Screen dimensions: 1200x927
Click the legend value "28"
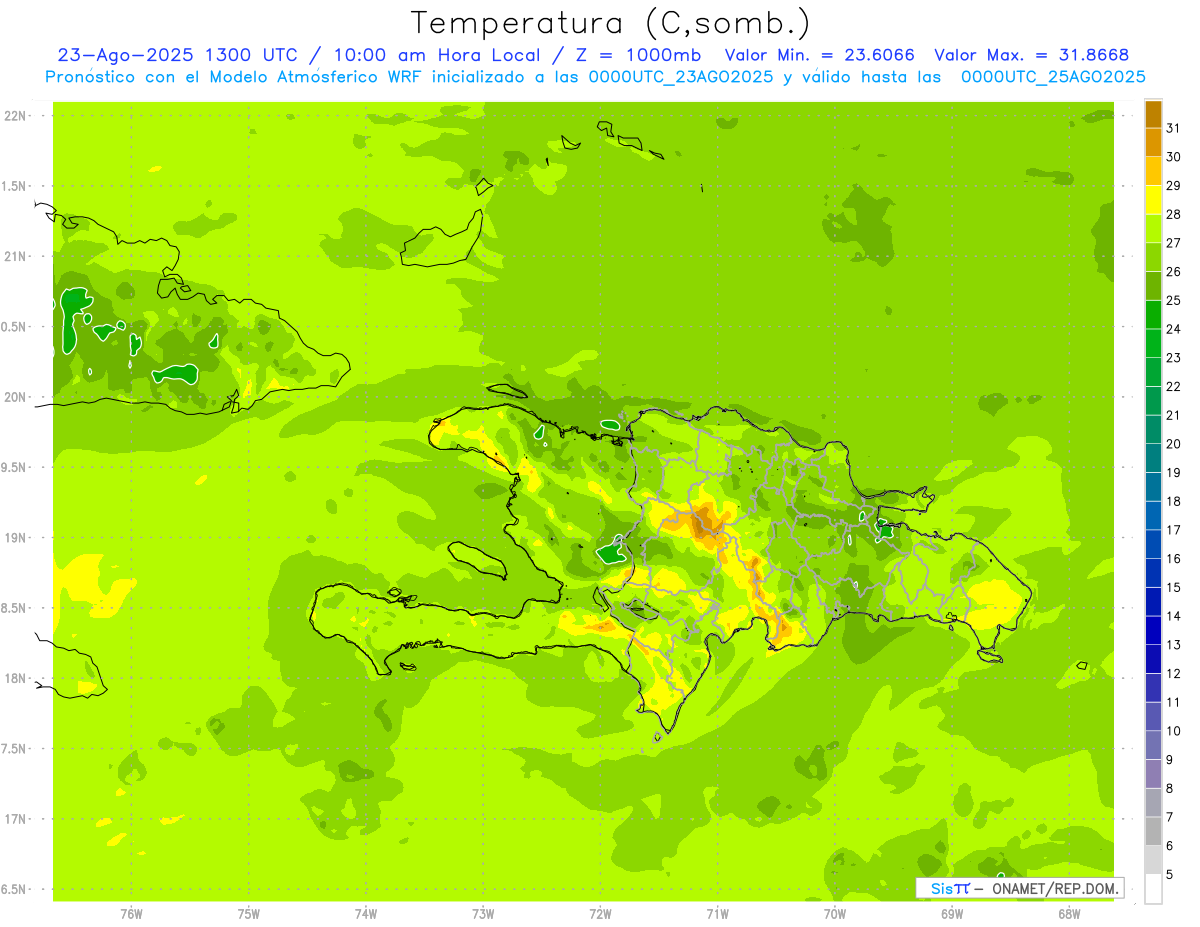(x=1174, y=214)
